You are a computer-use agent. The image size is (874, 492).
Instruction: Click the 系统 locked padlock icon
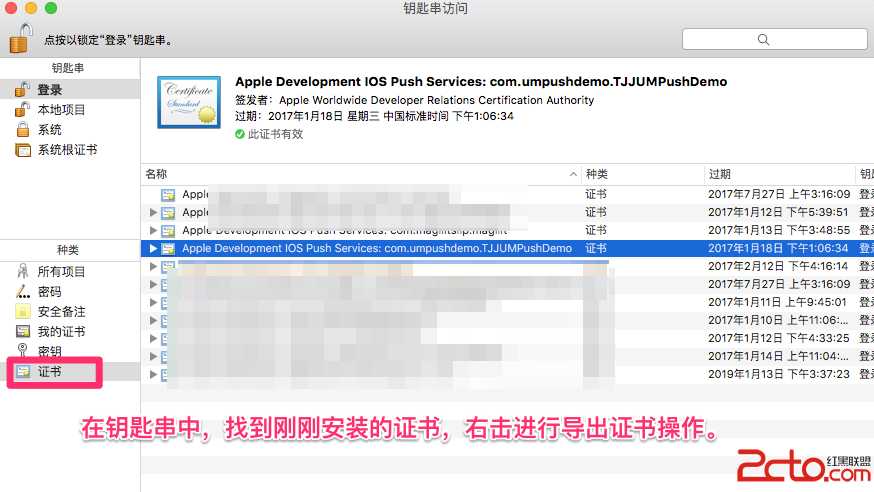pos(23,129)
